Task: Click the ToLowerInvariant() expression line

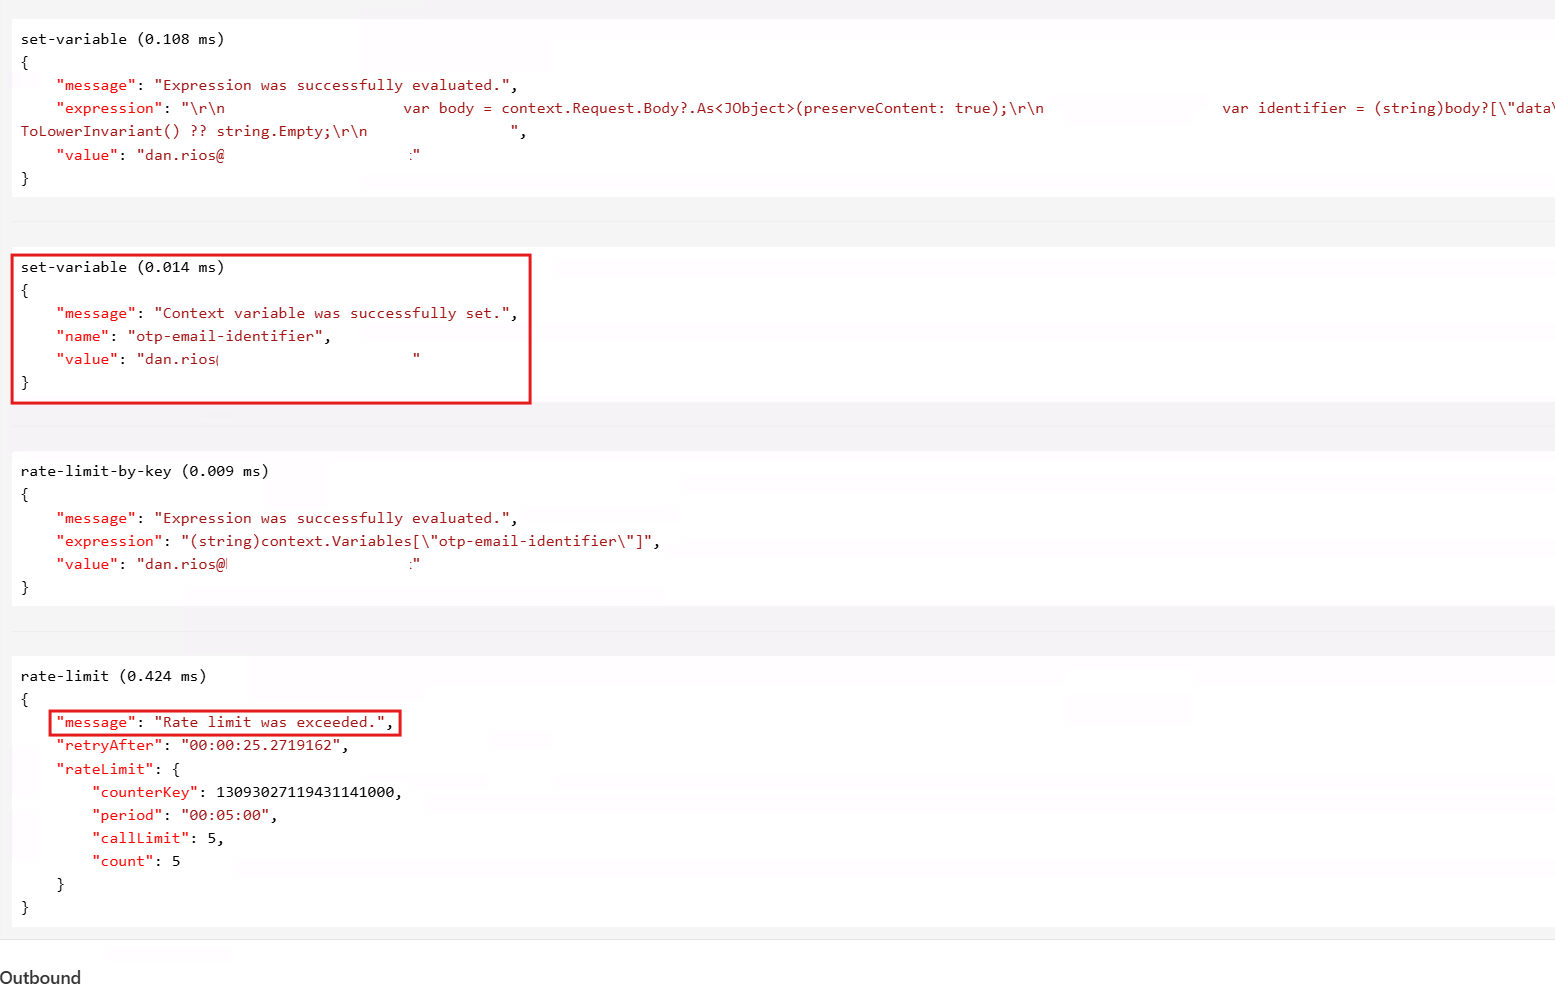Action: point(194,131)
